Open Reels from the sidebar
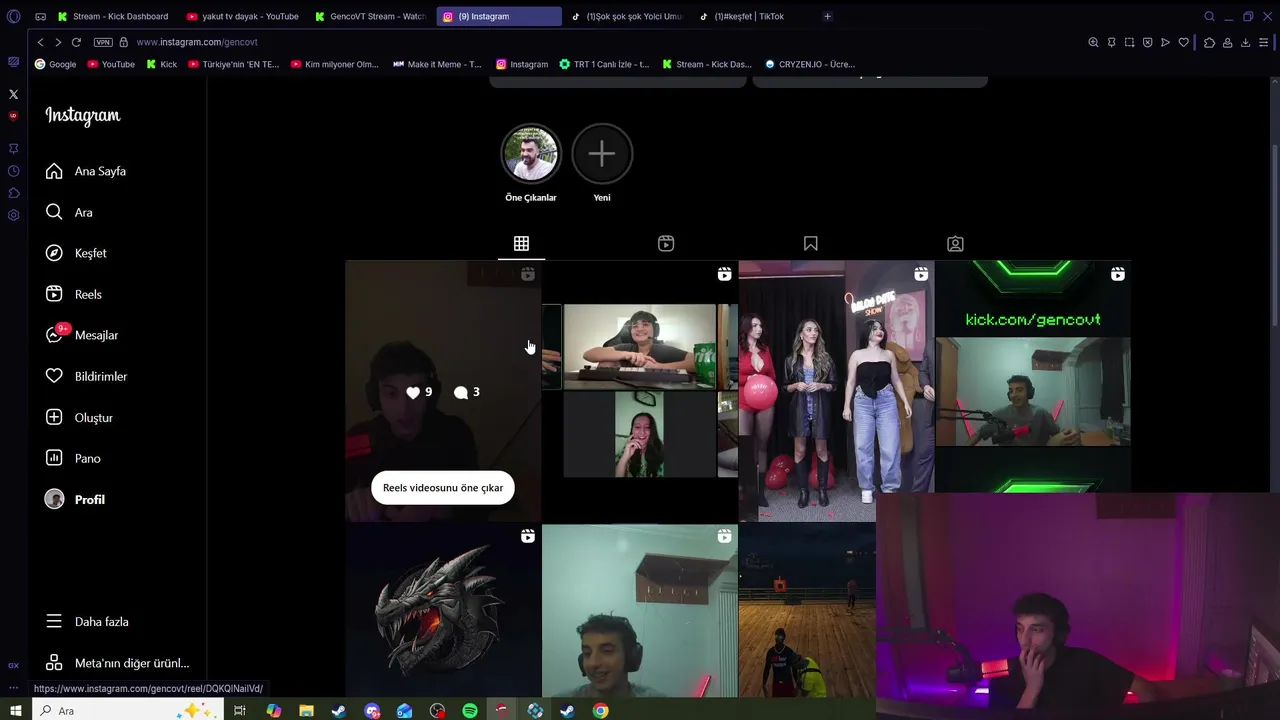The image size is (1280, 720). click(x=74, y=294)
